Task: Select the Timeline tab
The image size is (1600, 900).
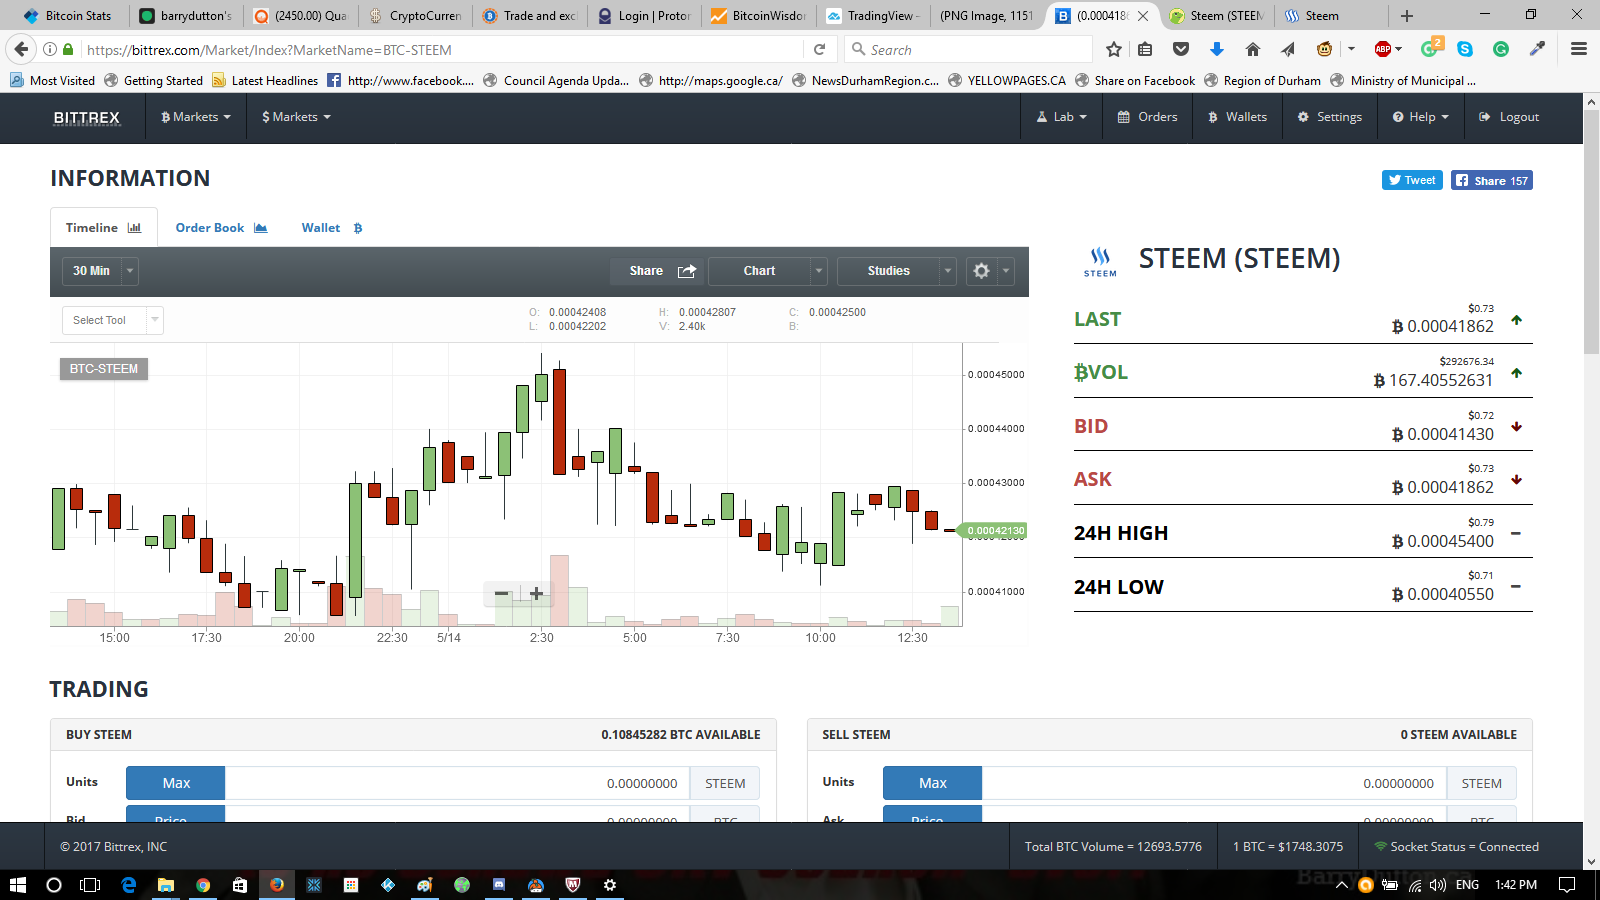Action: pos(104,228)
